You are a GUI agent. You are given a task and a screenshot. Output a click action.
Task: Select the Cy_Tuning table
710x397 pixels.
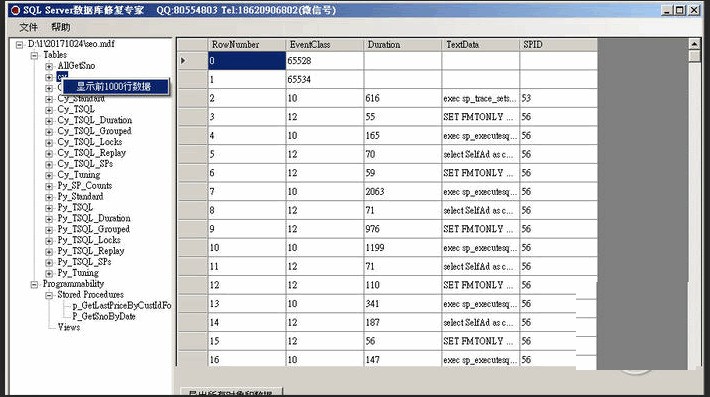(79, 175)
